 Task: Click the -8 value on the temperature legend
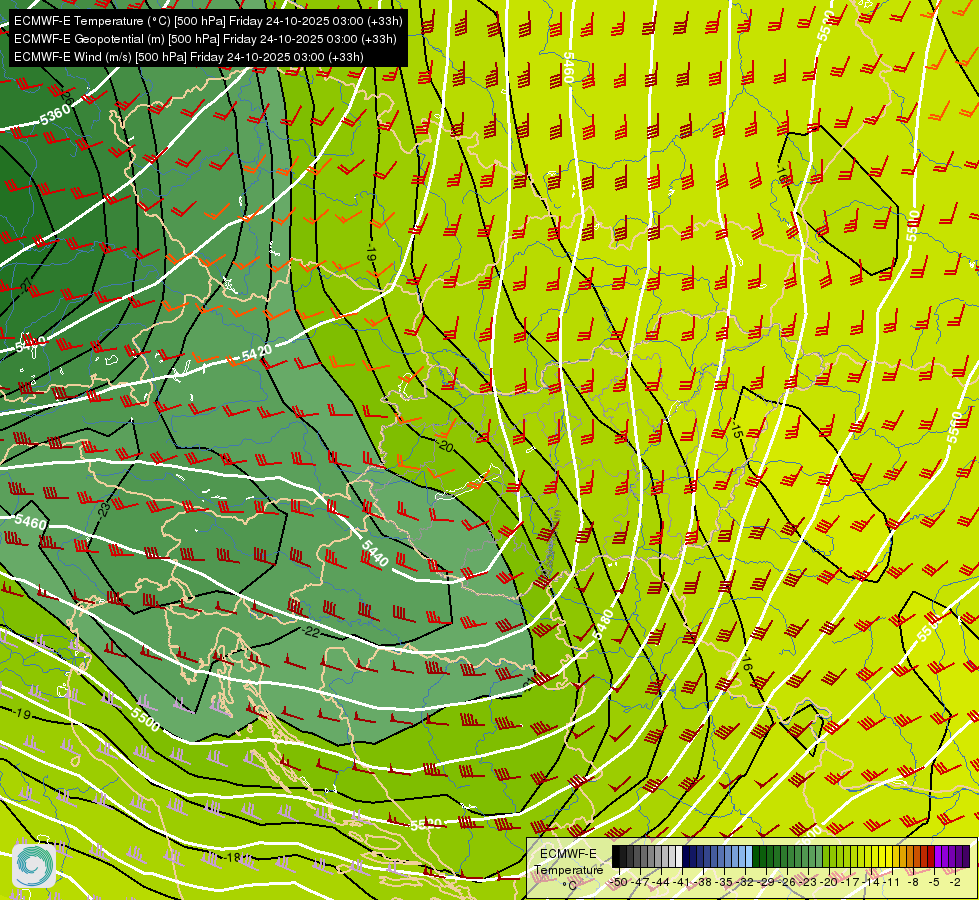pos(913,882)
